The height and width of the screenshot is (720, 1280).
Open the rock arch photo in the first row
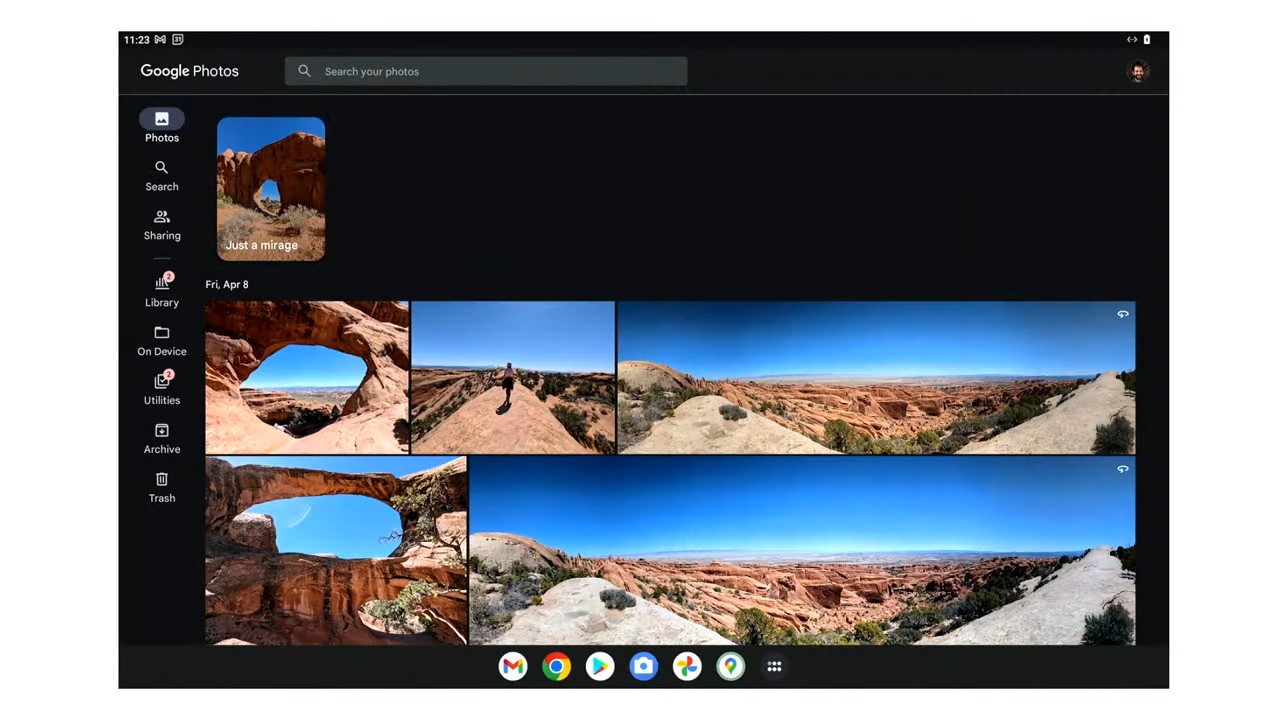click(307, 378)
